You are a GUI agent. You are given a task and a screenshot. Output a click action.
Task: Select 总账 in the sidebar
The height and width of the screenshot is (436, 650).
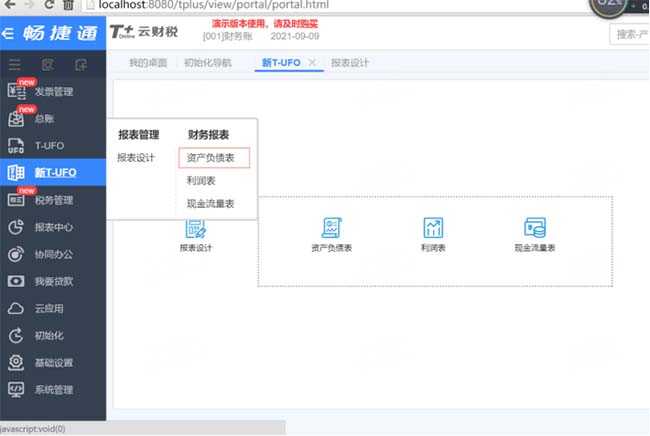pyautogui.click(x=45, y=119)
